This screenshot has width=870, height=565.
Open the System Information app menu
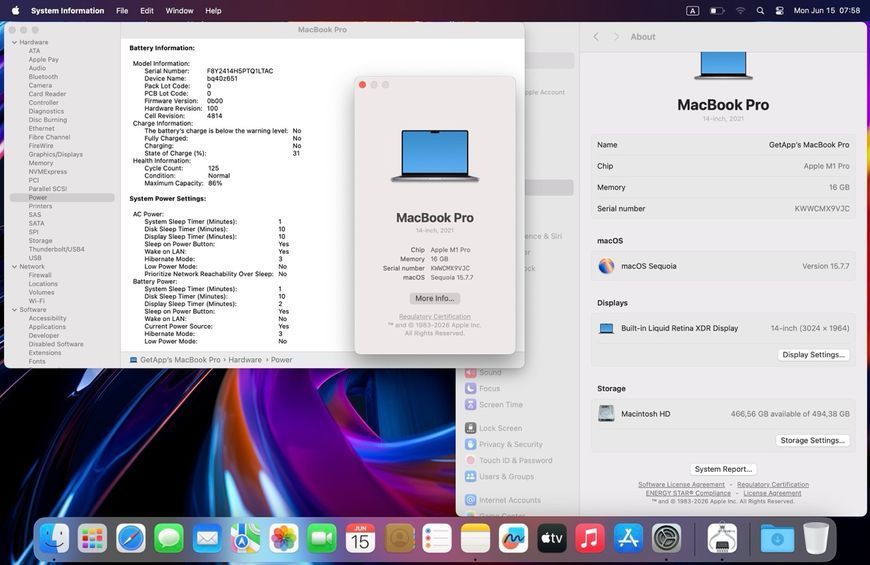tap(67, 11)
